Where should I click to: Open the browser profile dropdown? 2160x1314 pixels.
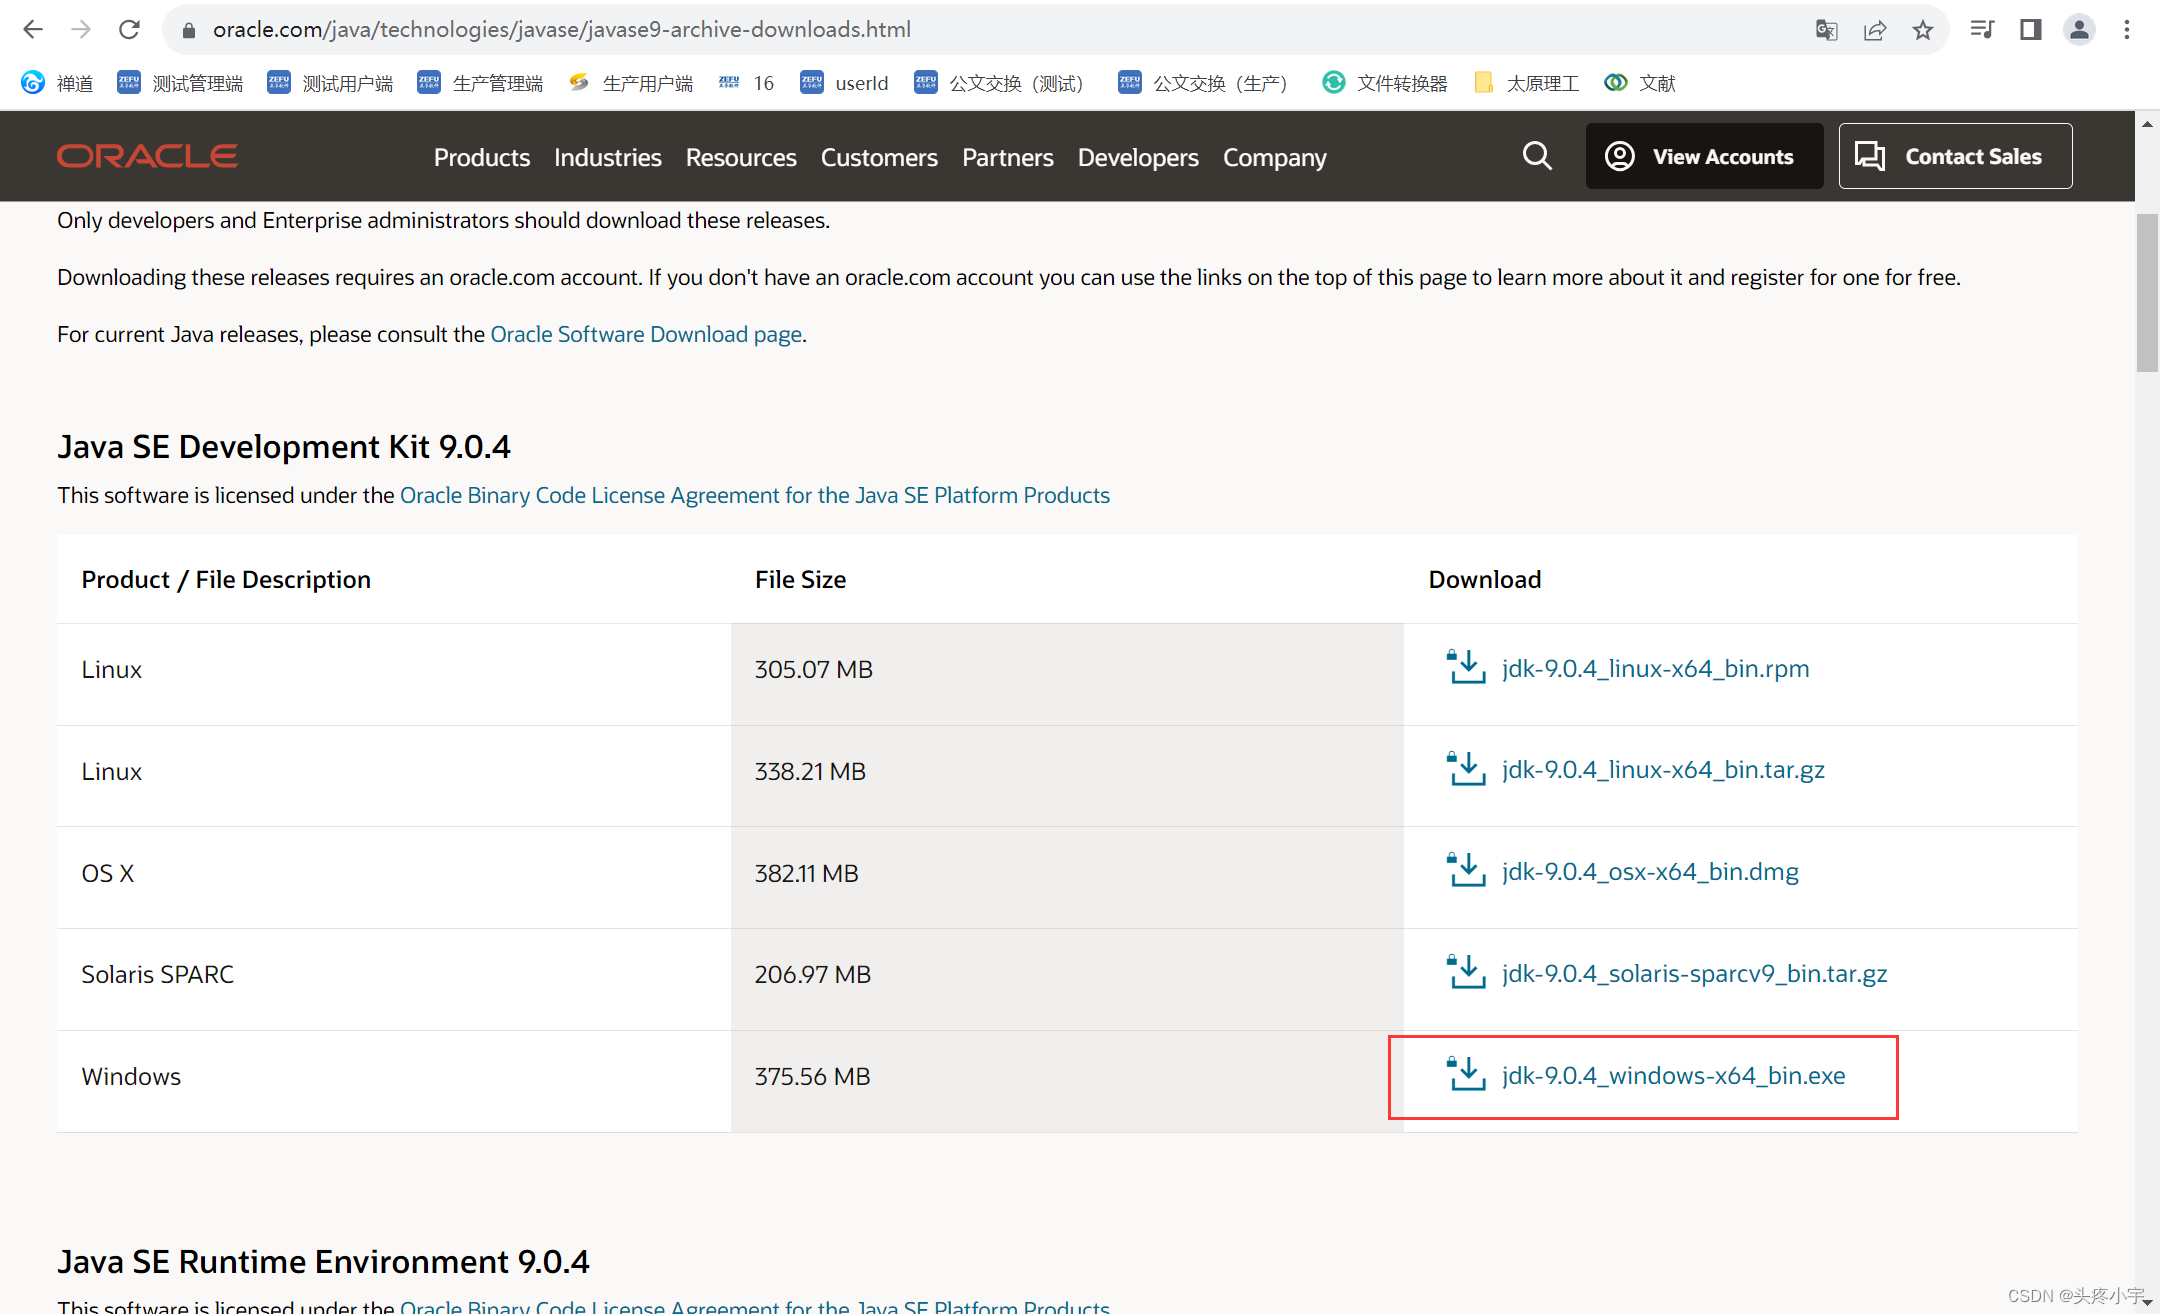click(x=2079, y=29)
